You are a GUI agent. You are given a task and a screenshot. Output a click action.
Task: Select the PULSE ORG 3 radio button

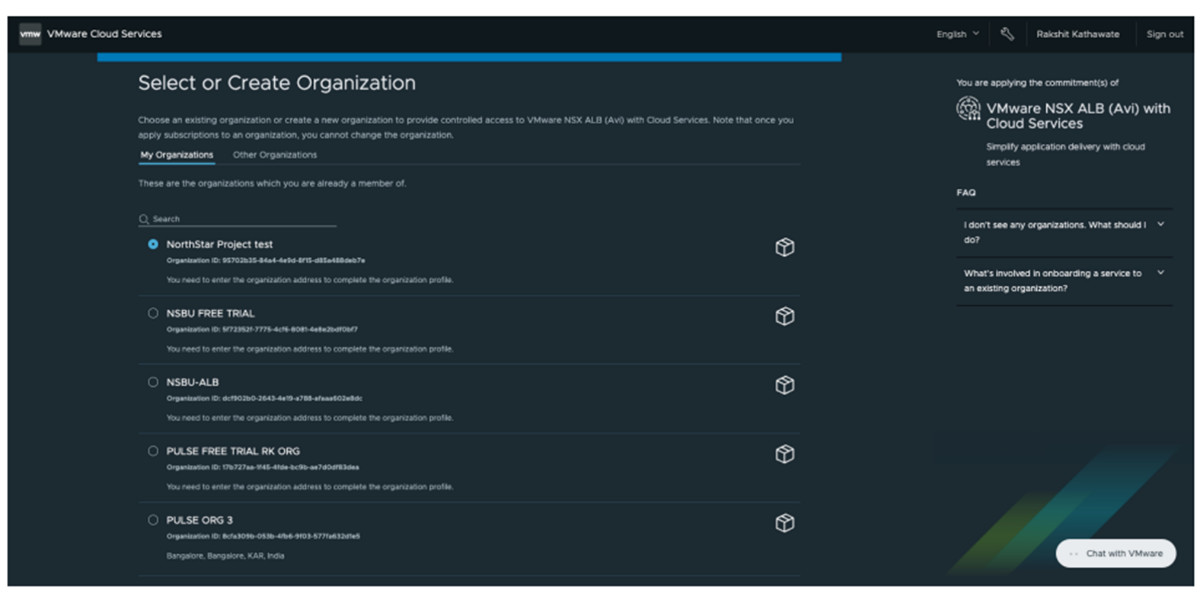point(153,520)
